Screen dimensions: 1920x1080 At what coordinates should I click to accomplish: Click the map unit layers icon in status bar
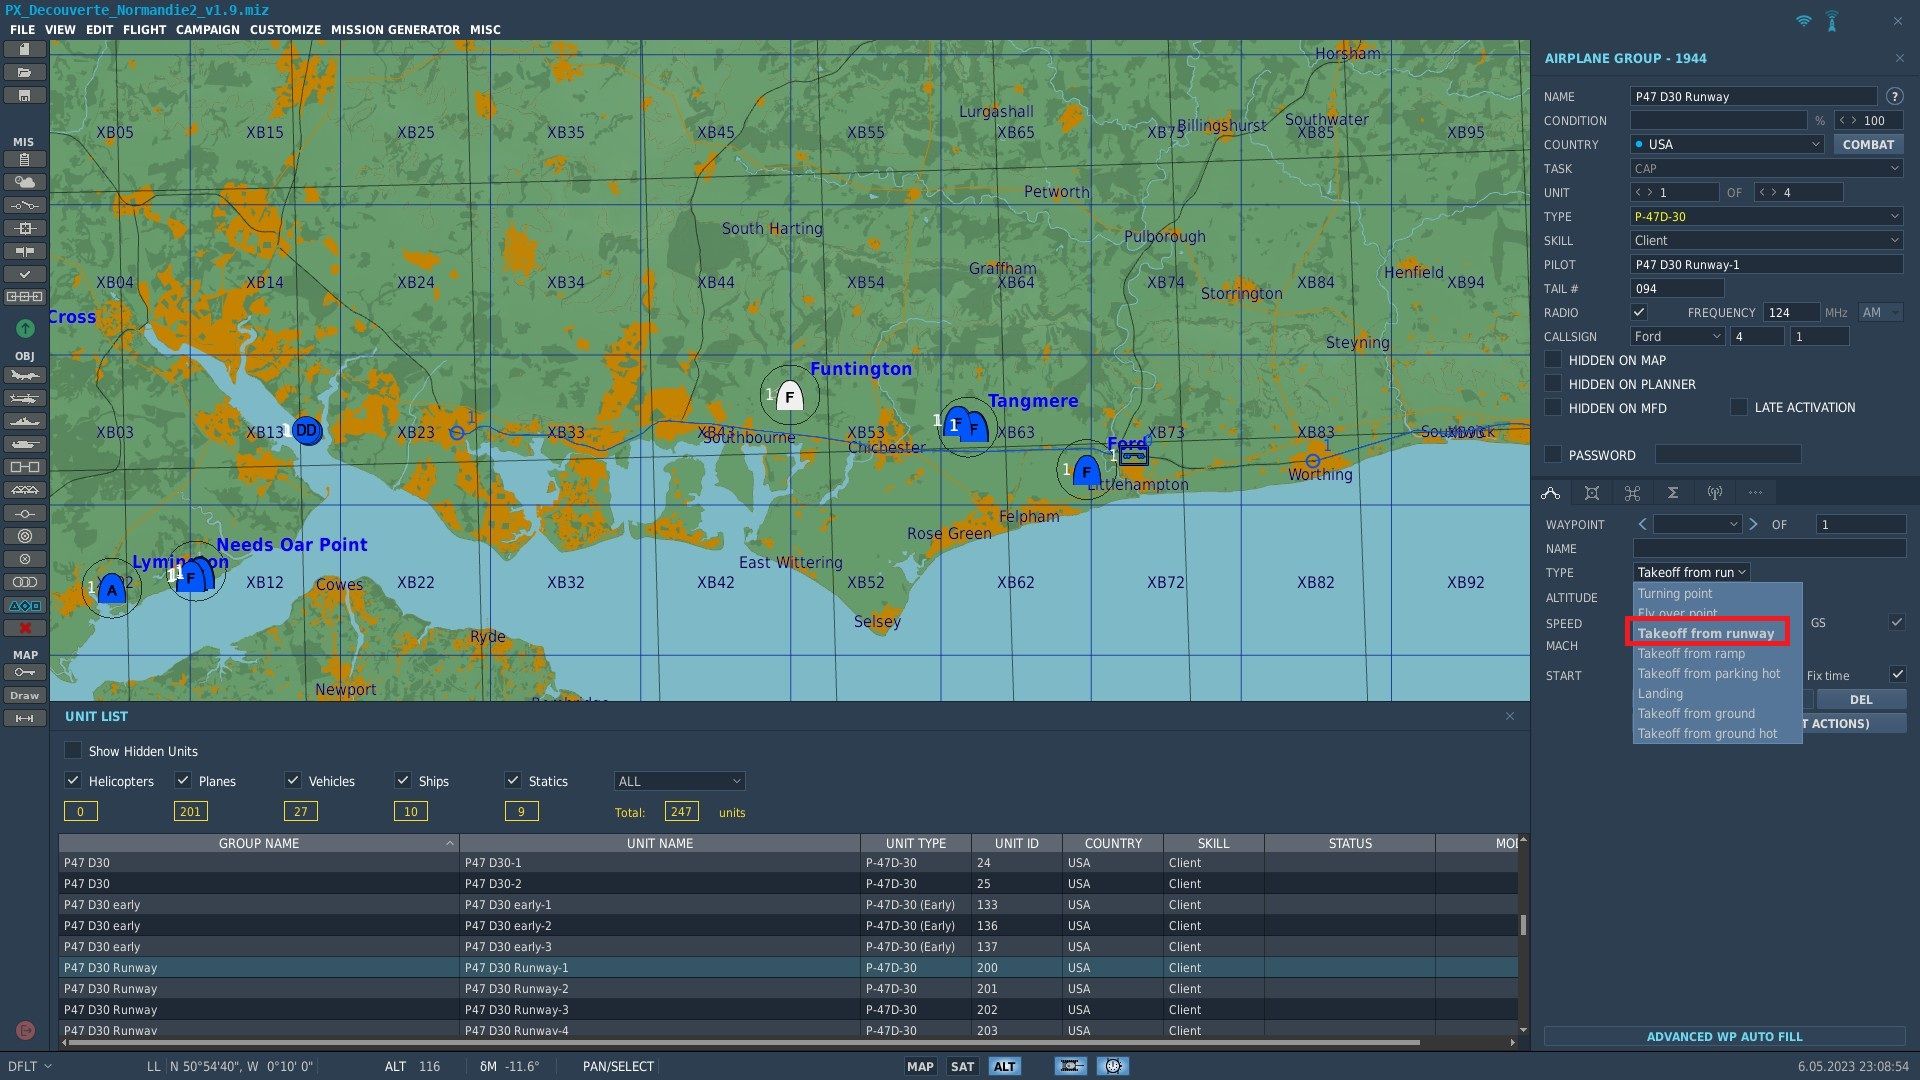click(1070, 1066)
